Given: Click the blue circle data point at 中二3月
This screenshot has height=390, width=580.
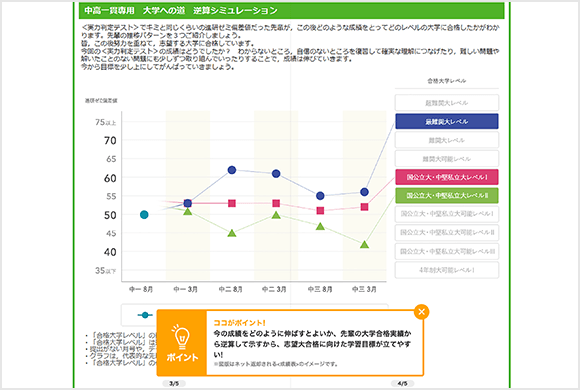Looking at the screenshot, I should pyautogui.click(x=276, y=174).
